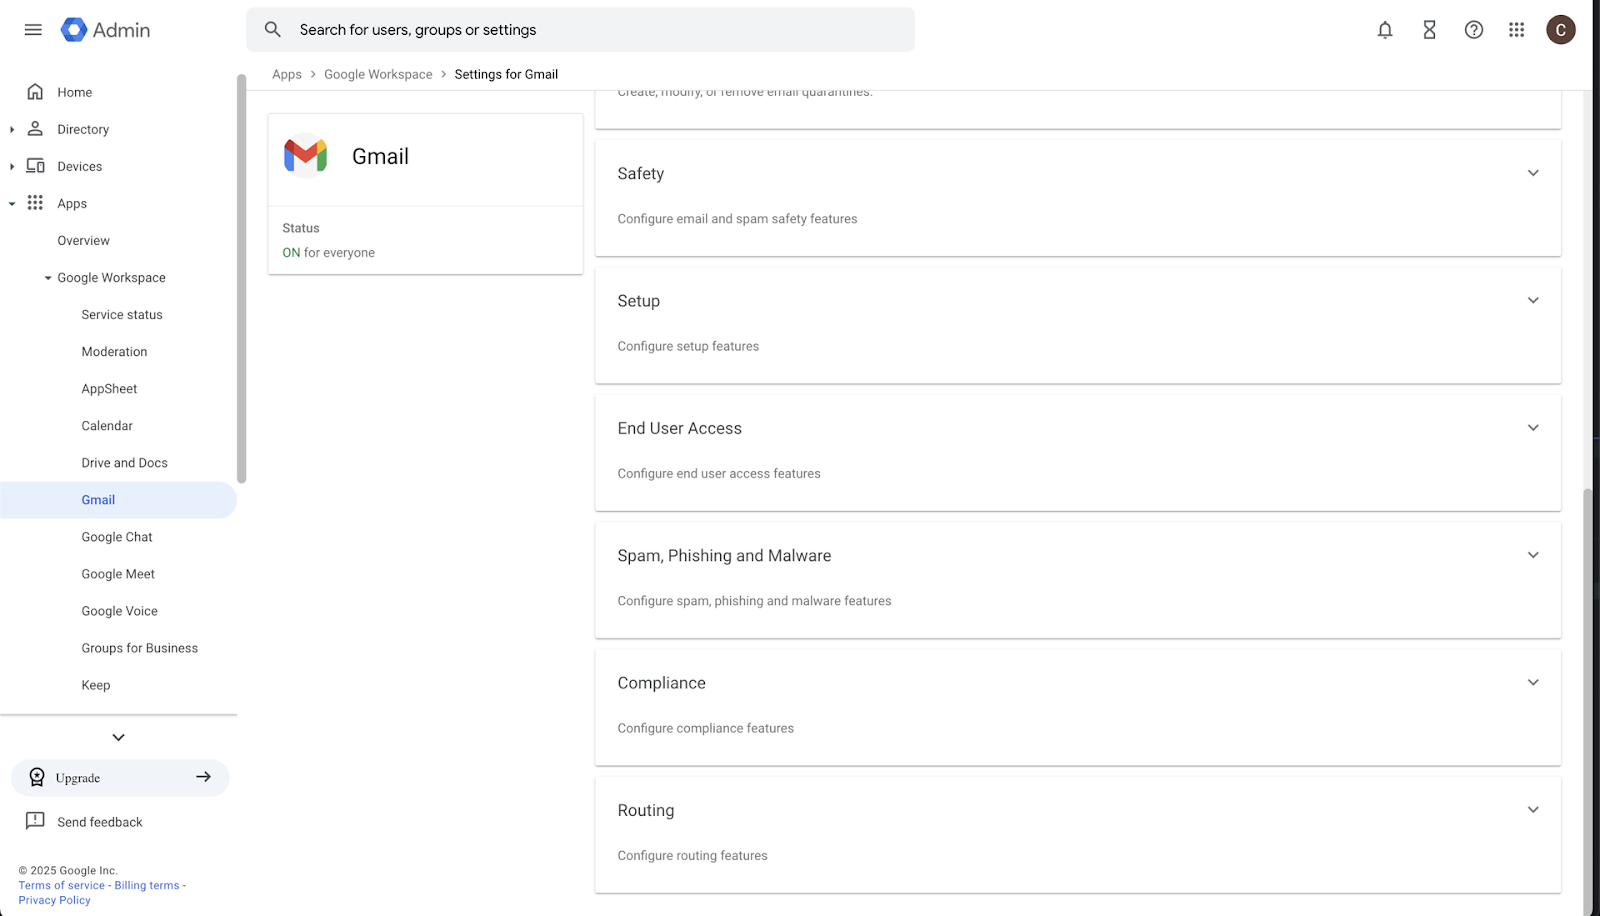Click the Gmail logo icon

[x=305, y=156]
